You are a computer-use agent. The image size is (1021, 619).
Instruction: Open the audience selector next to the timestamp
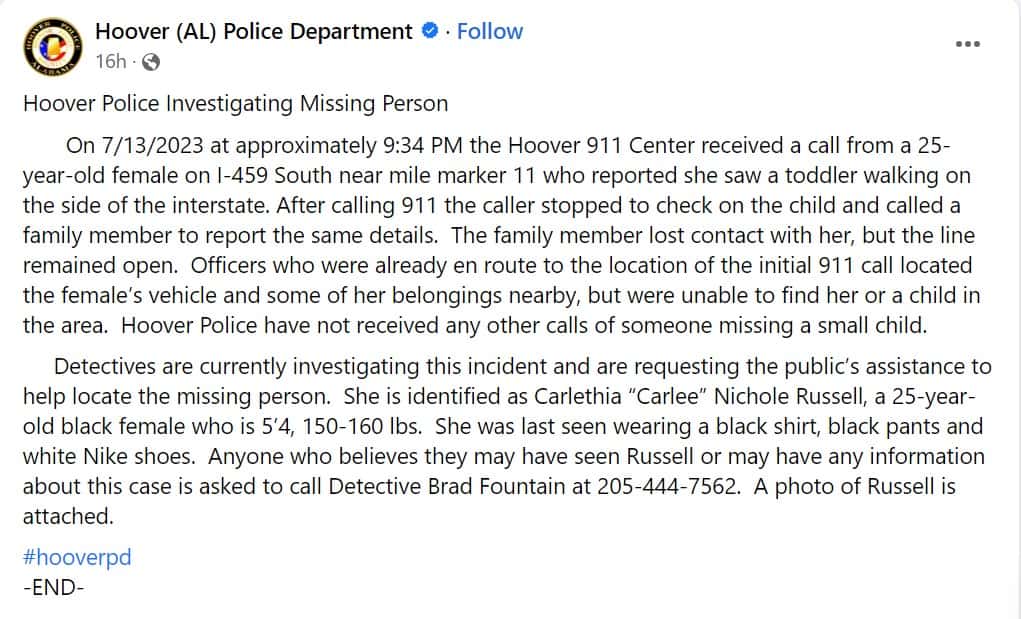click(x=150, y=62)
